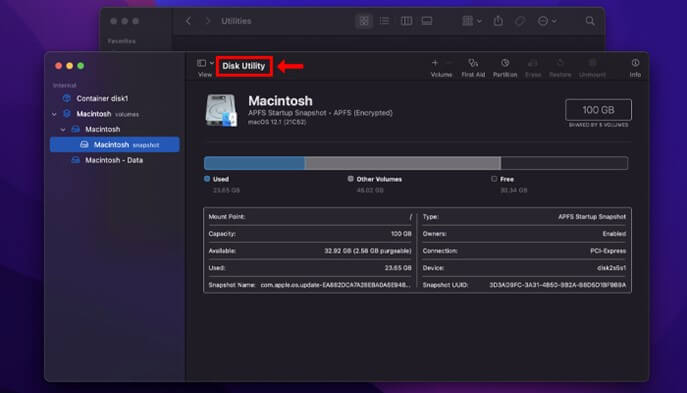This screenshot has width=687, height=393.
Task: Click the Erase toolbar icon
Action: pos(533,63)
